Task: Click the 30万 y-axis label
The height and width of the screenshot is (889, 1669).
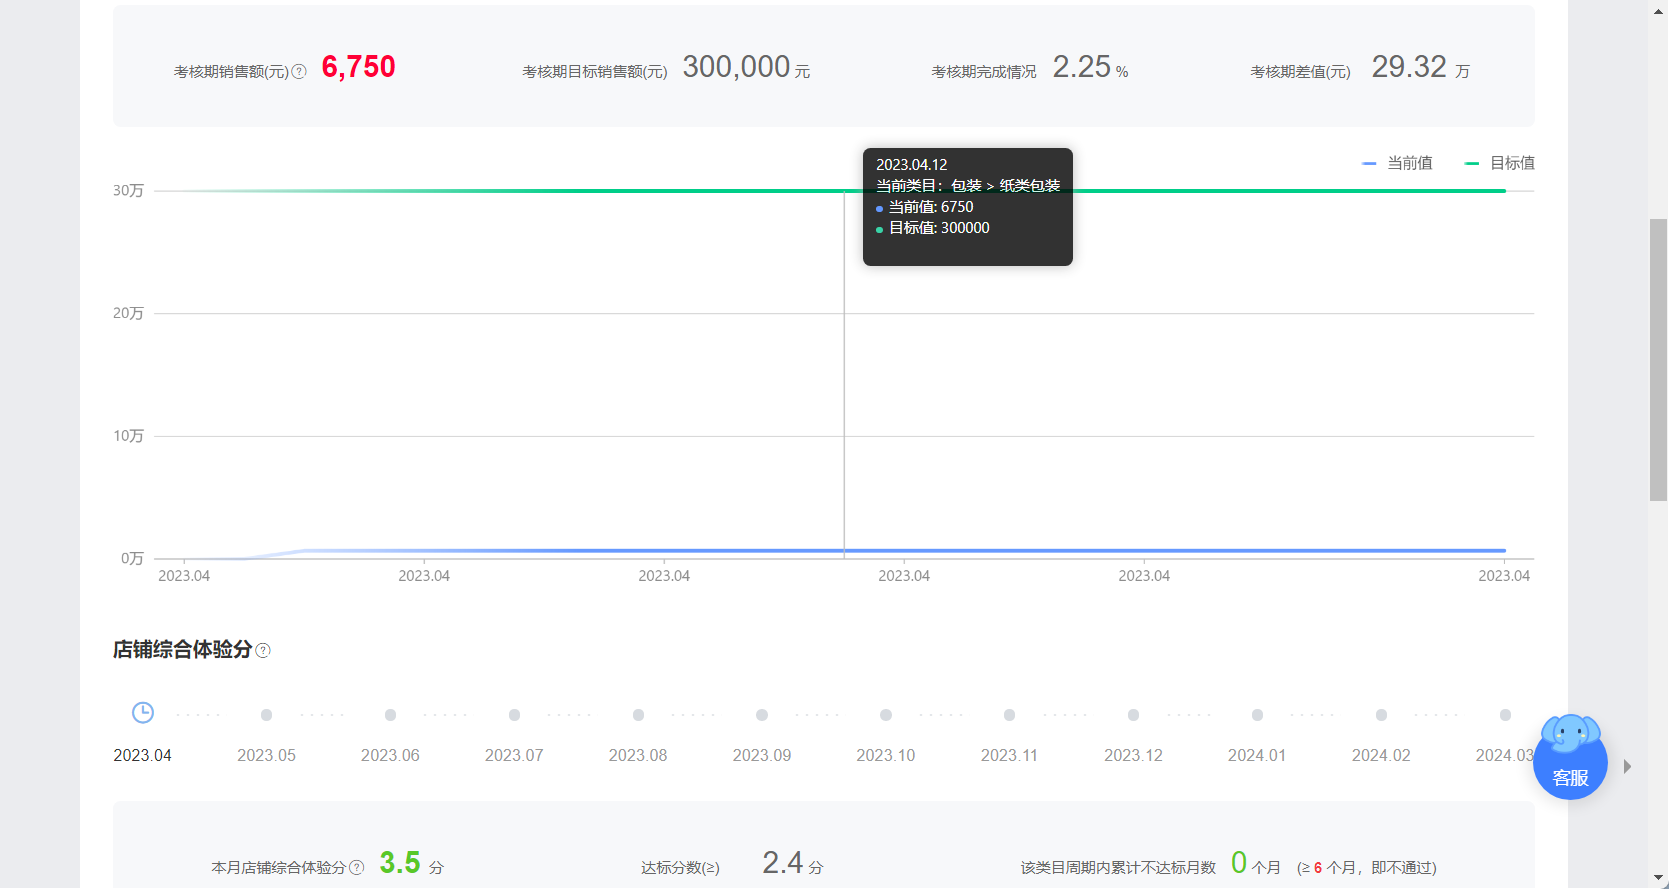Action: click(x=128, y=190)
